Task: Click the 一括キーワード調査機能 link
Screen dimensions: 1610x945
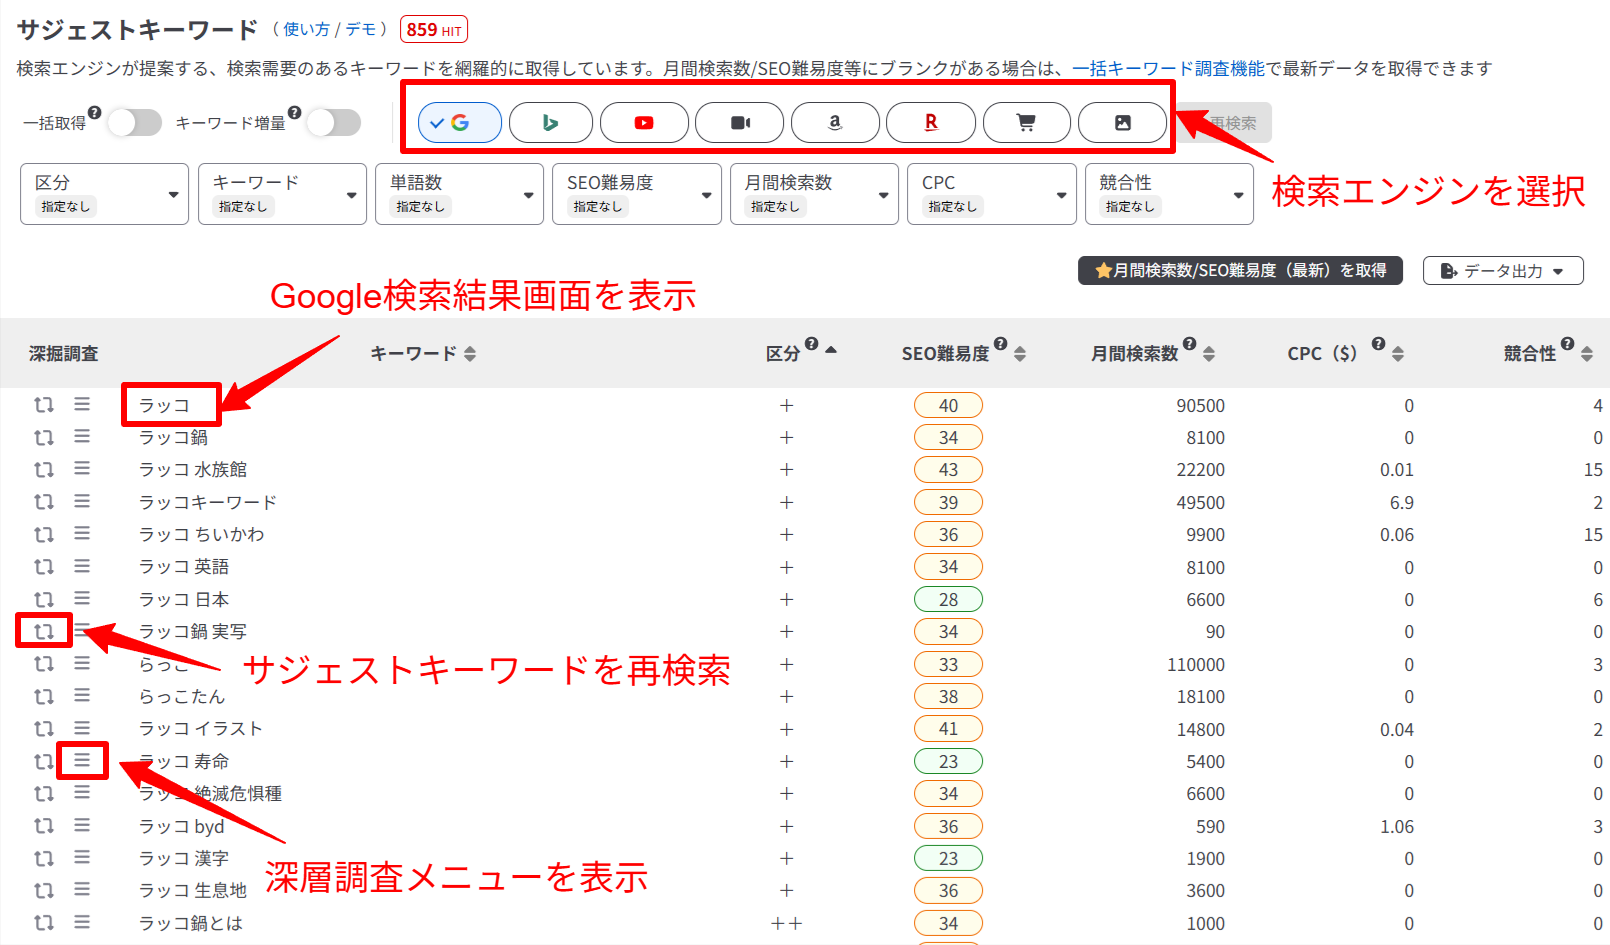Action: tap(1168, 69)
